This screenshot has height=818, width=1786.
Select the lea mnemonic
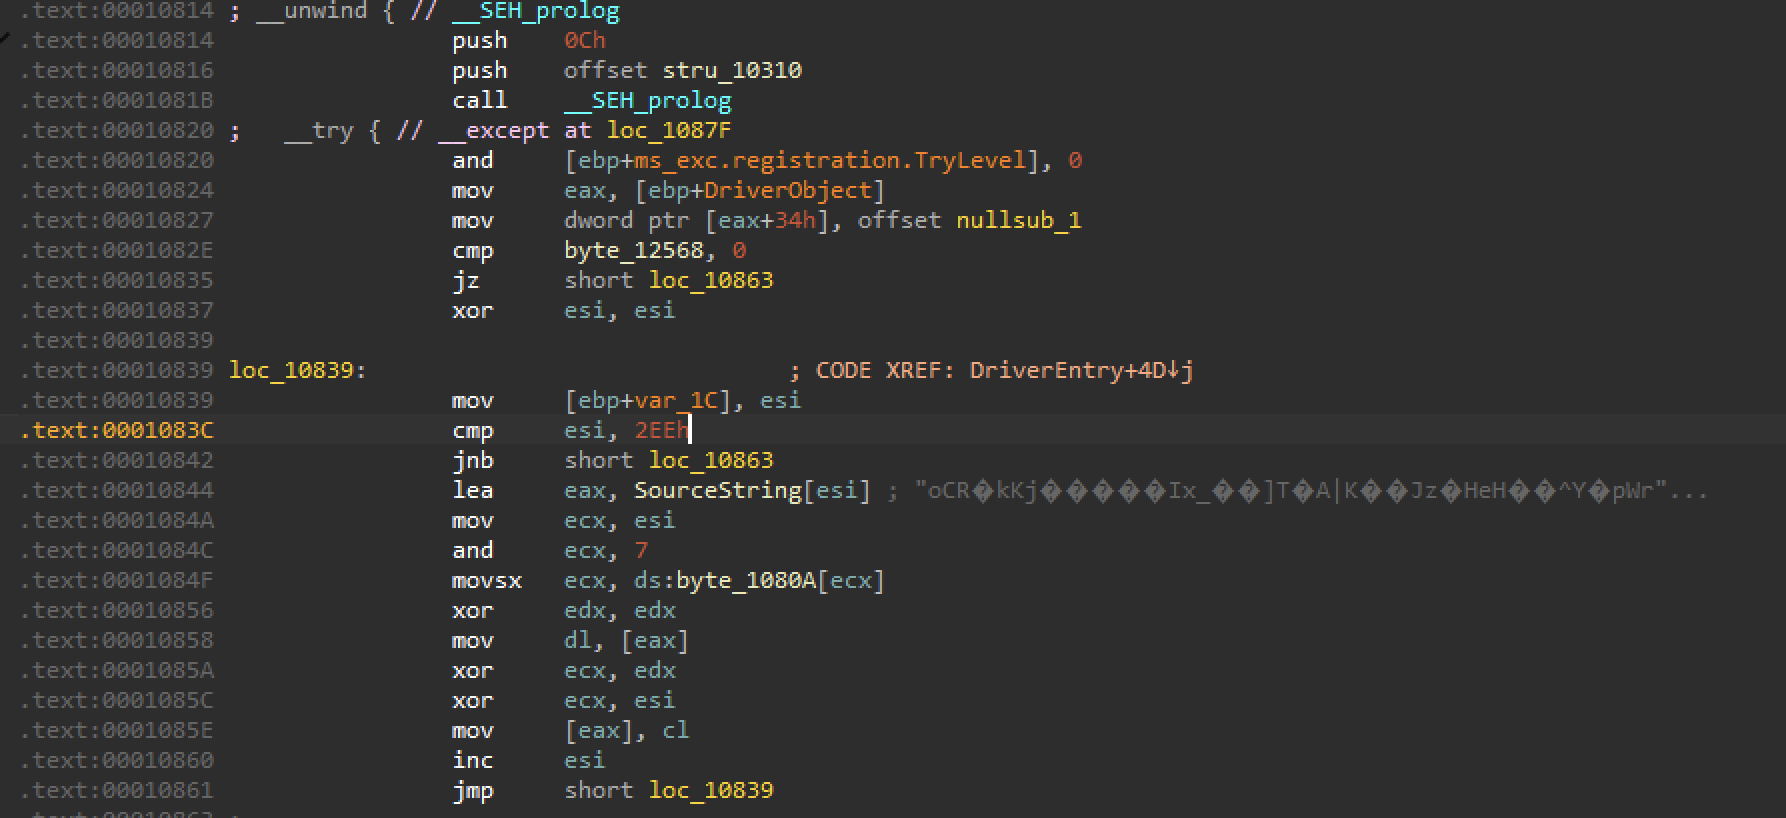(472, 490)
